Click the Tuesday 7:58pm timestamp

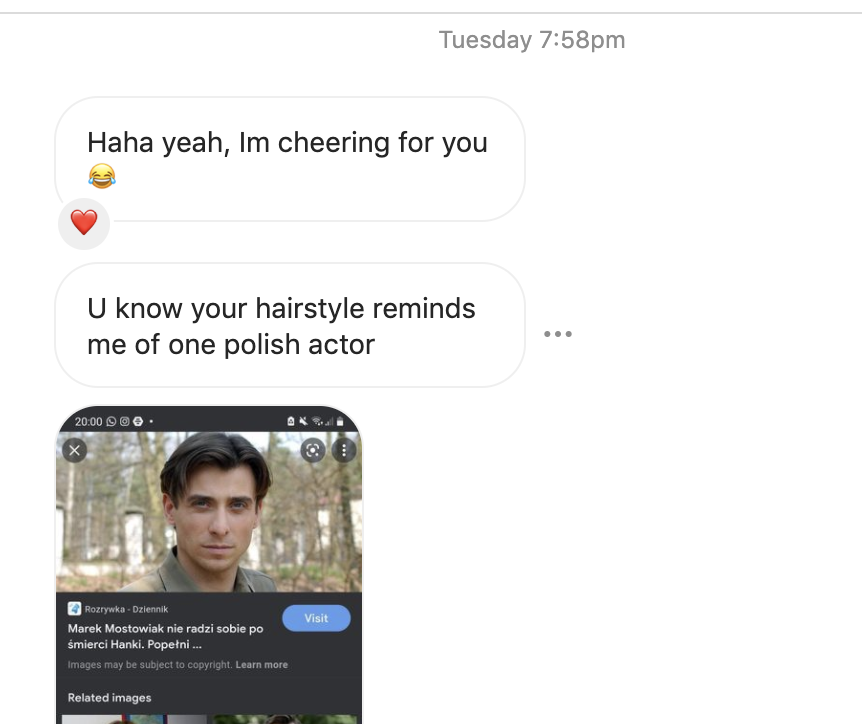(x=532, y=40)
